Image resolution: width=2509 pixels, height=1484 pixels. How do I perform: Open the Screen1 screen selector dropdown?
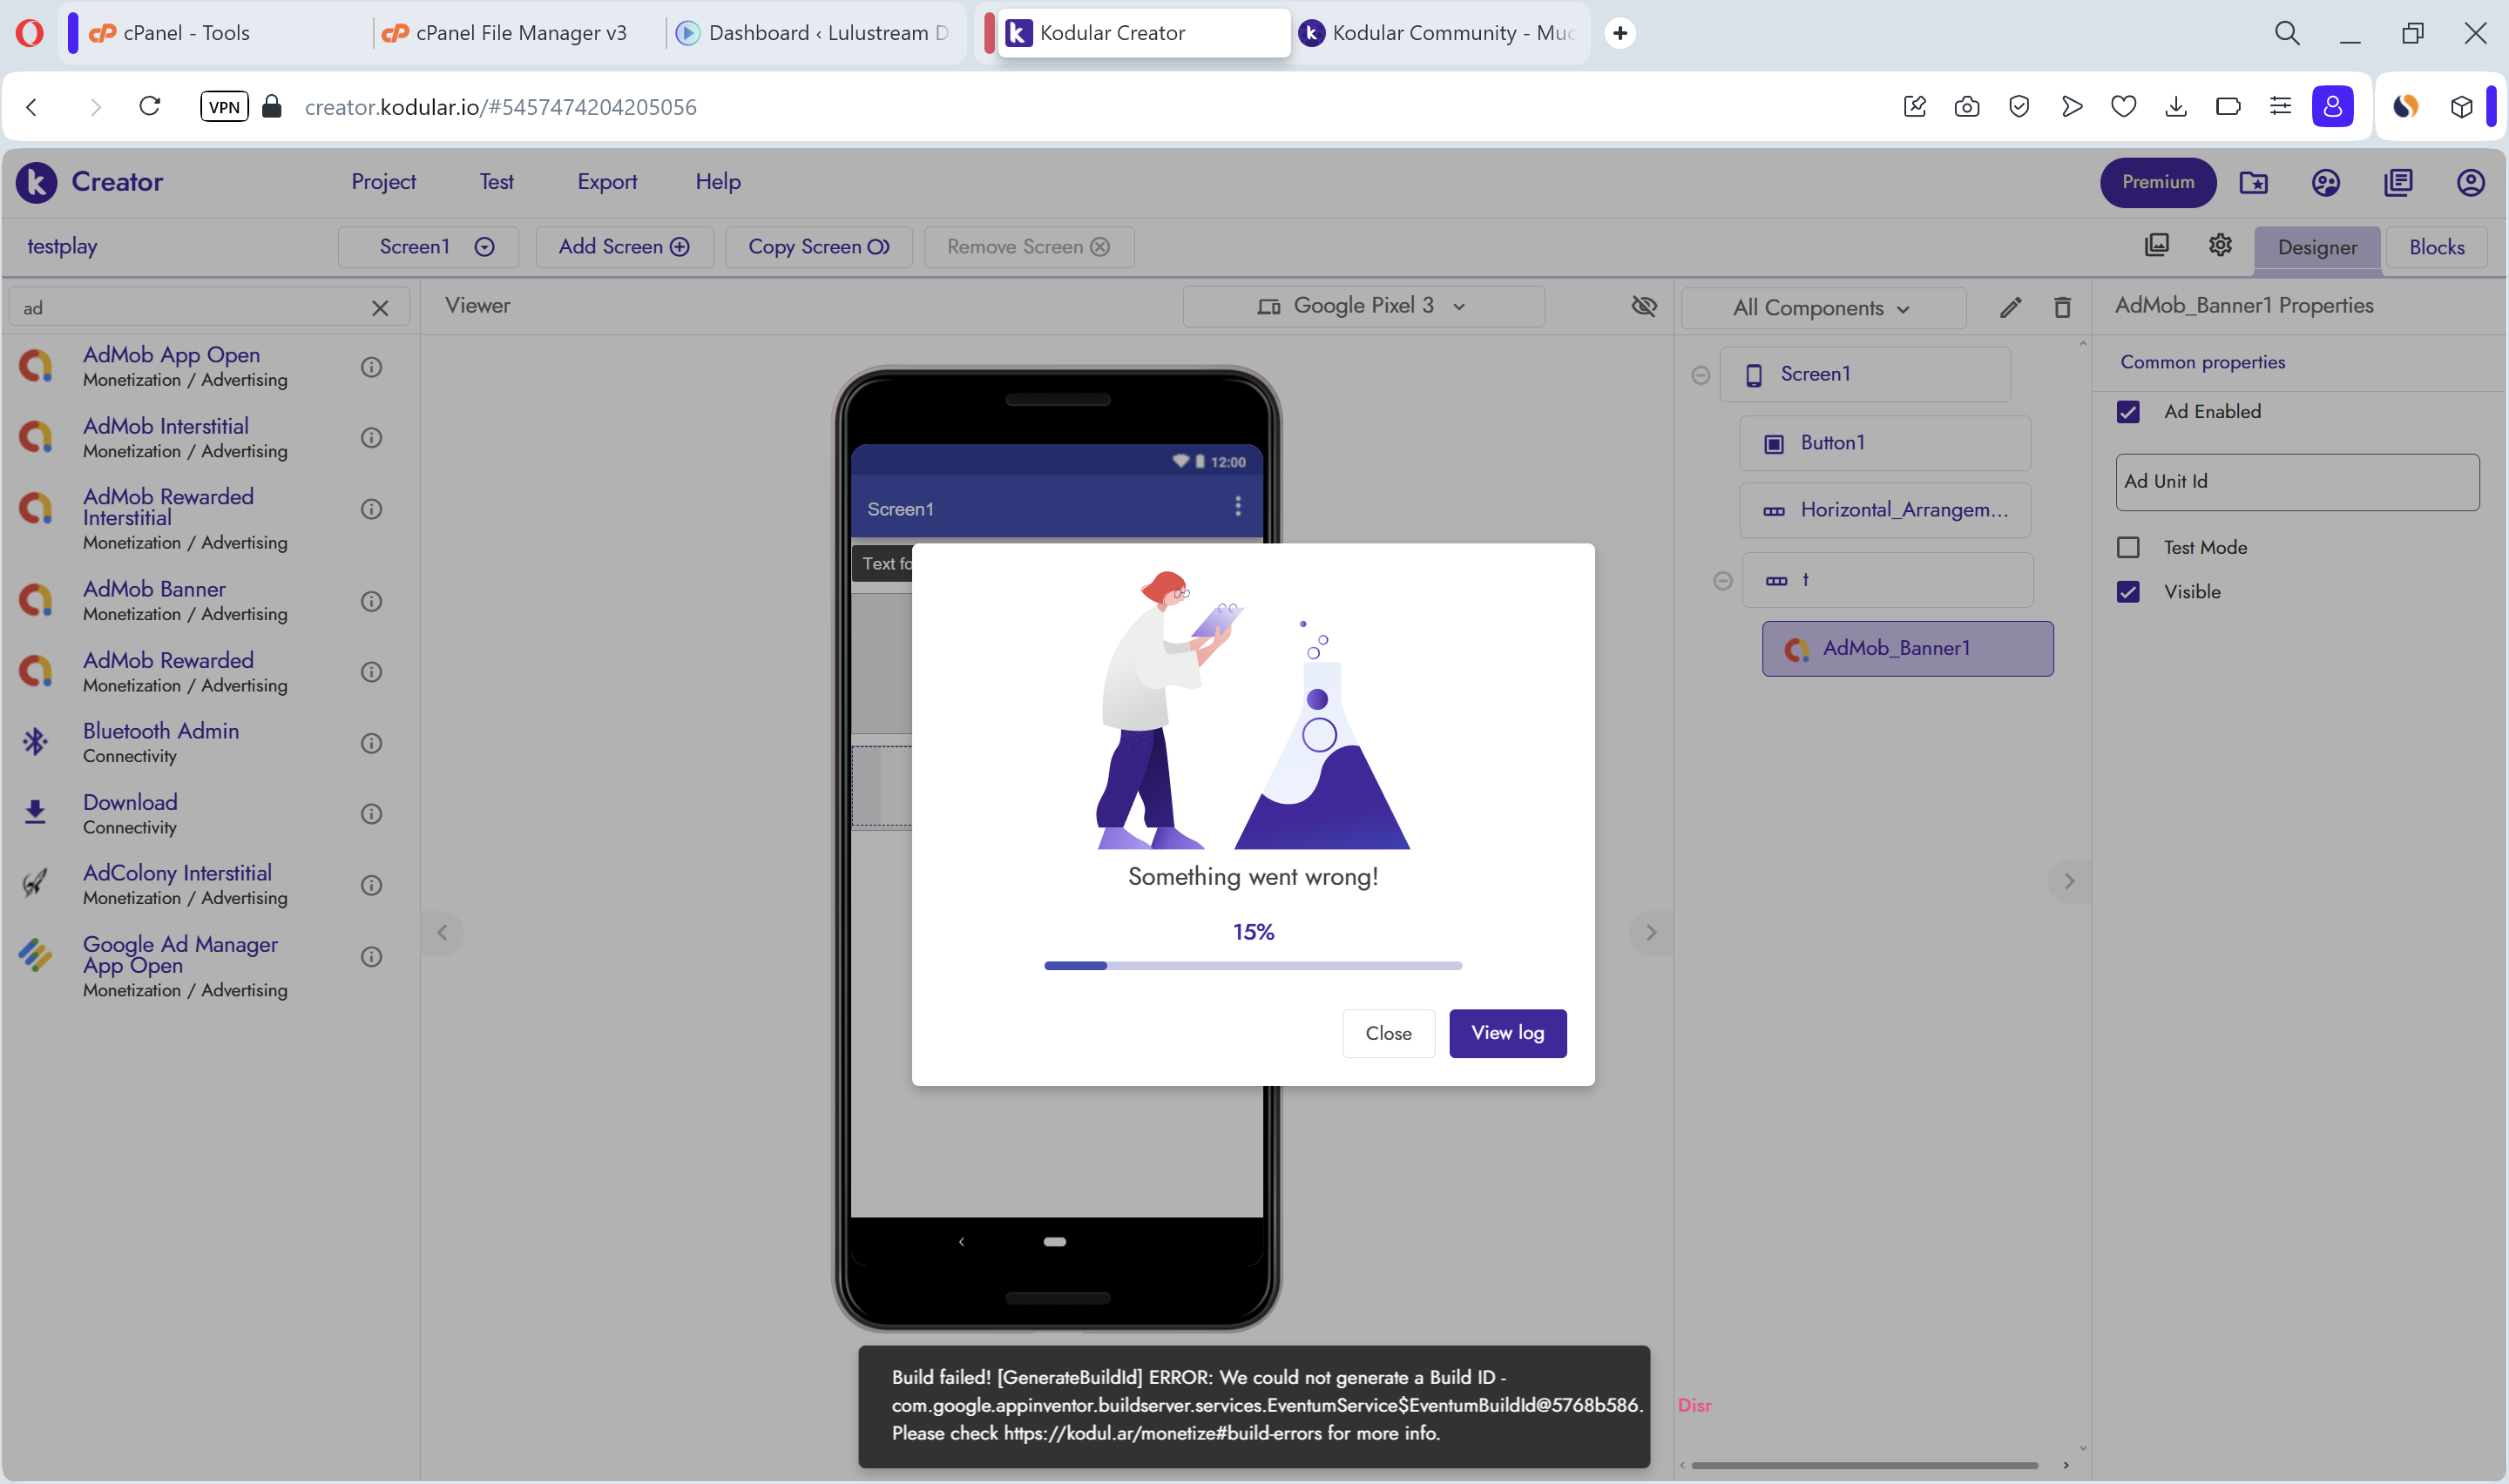pos(428,247)
